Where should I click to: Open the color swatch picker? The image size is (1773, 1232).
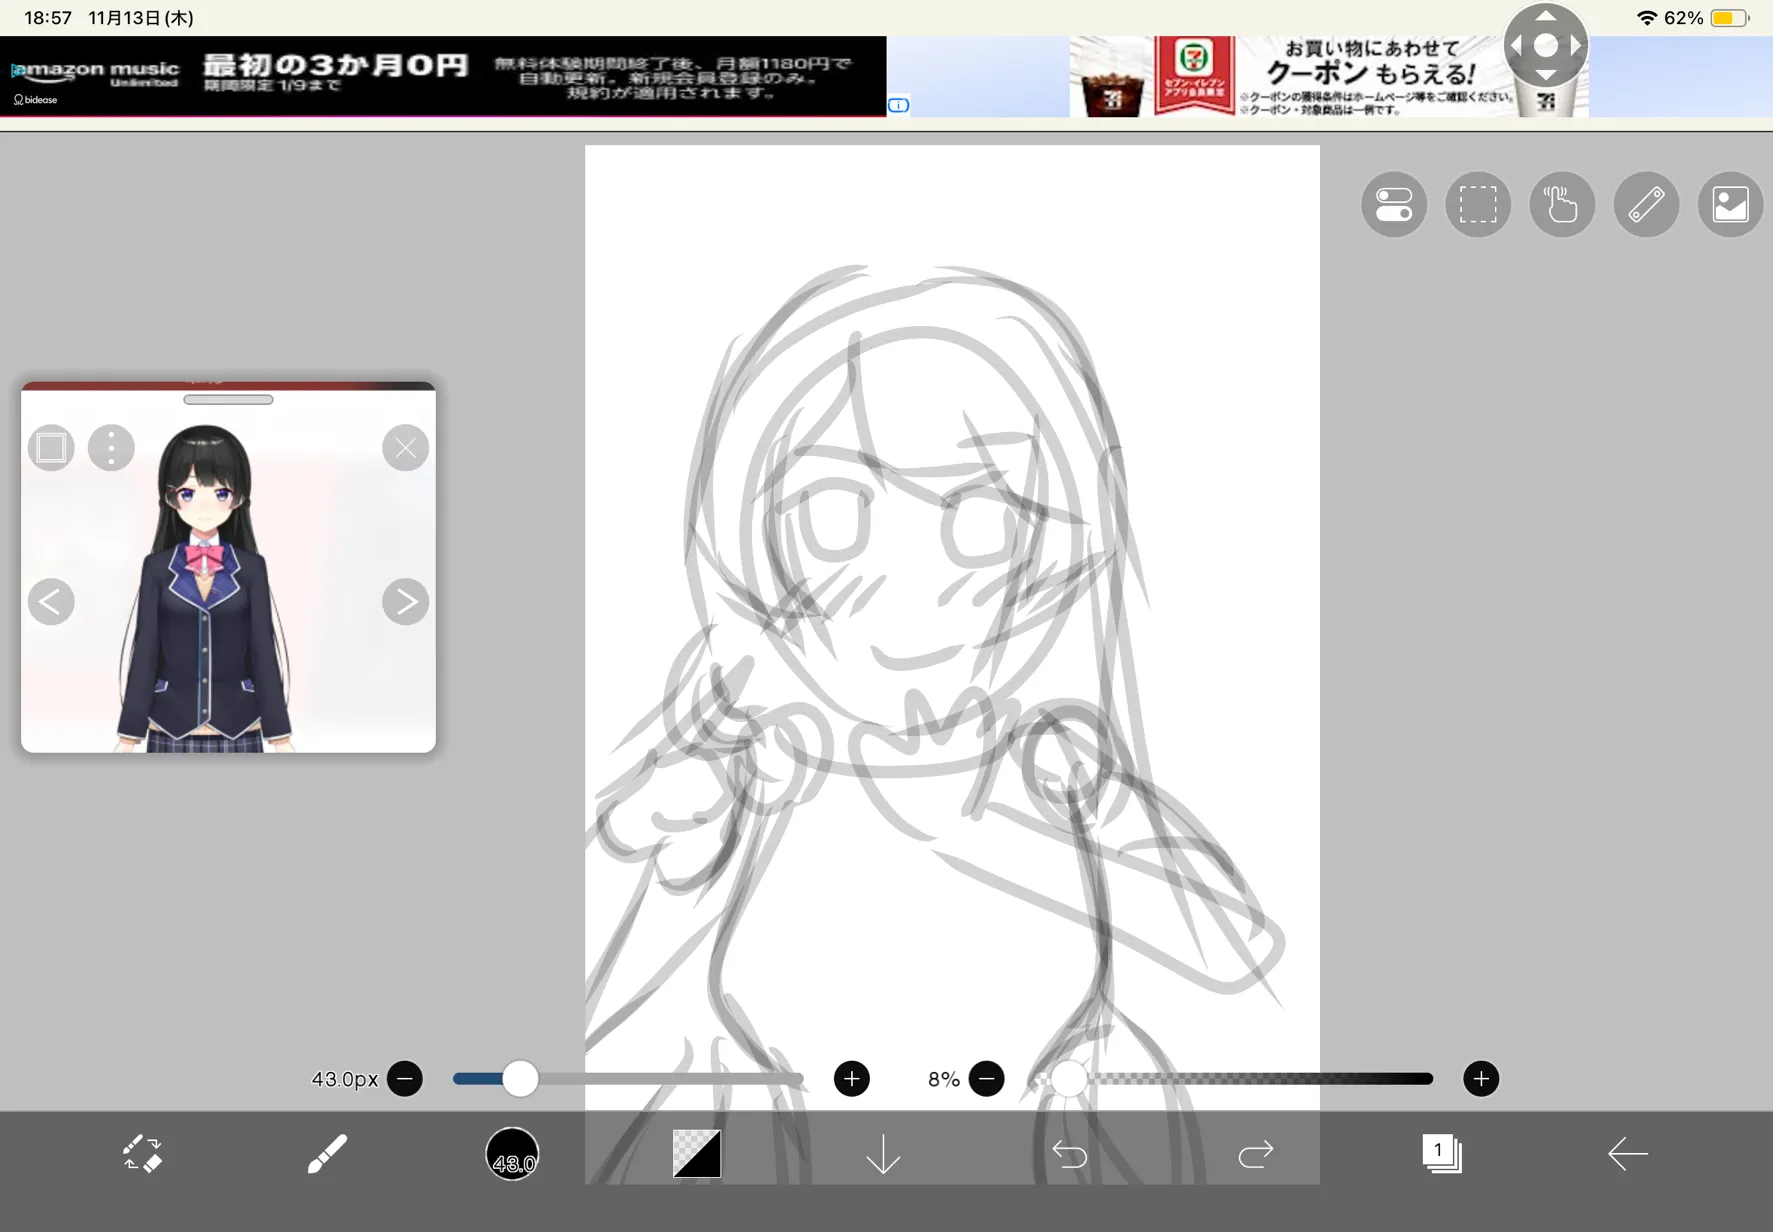pos(697,1154)
